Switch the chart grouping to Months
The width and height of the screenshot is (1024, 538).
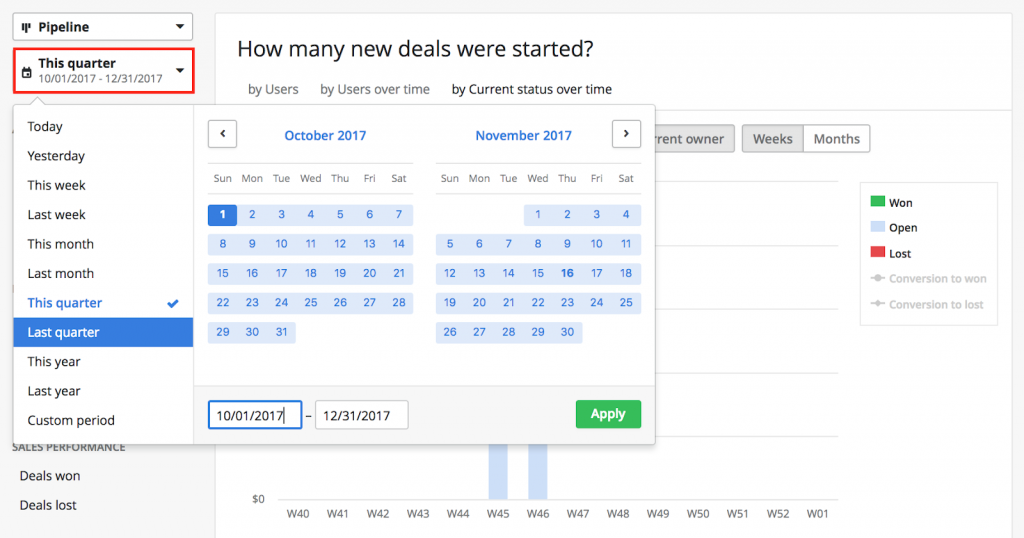click(837, 138)
